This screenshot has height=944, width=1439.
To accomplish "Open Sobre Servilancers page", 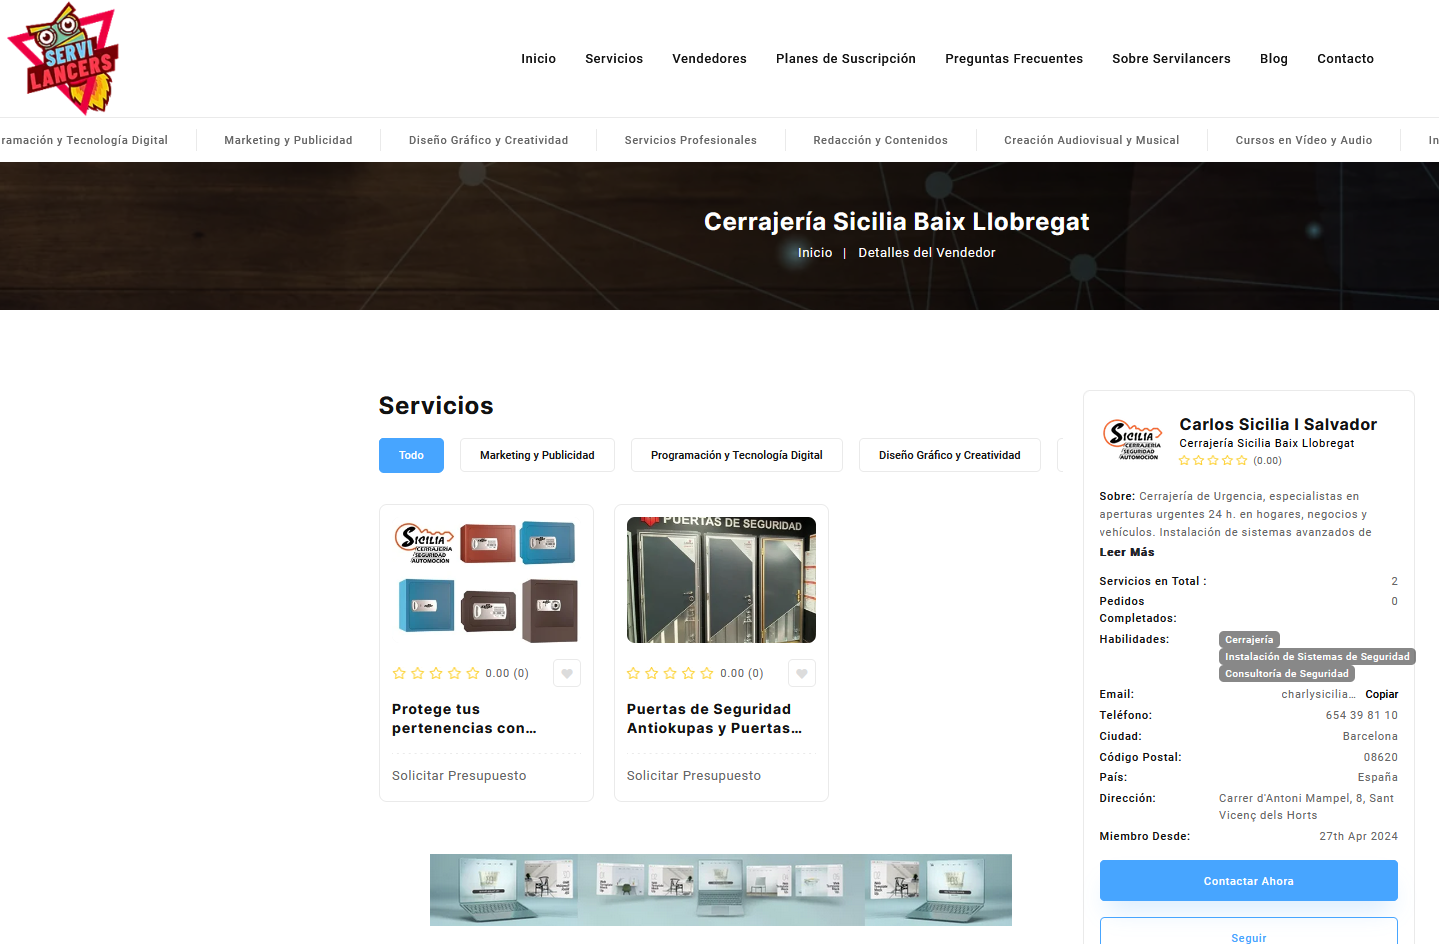I will pyautogui.click(x=1171, y=59).
